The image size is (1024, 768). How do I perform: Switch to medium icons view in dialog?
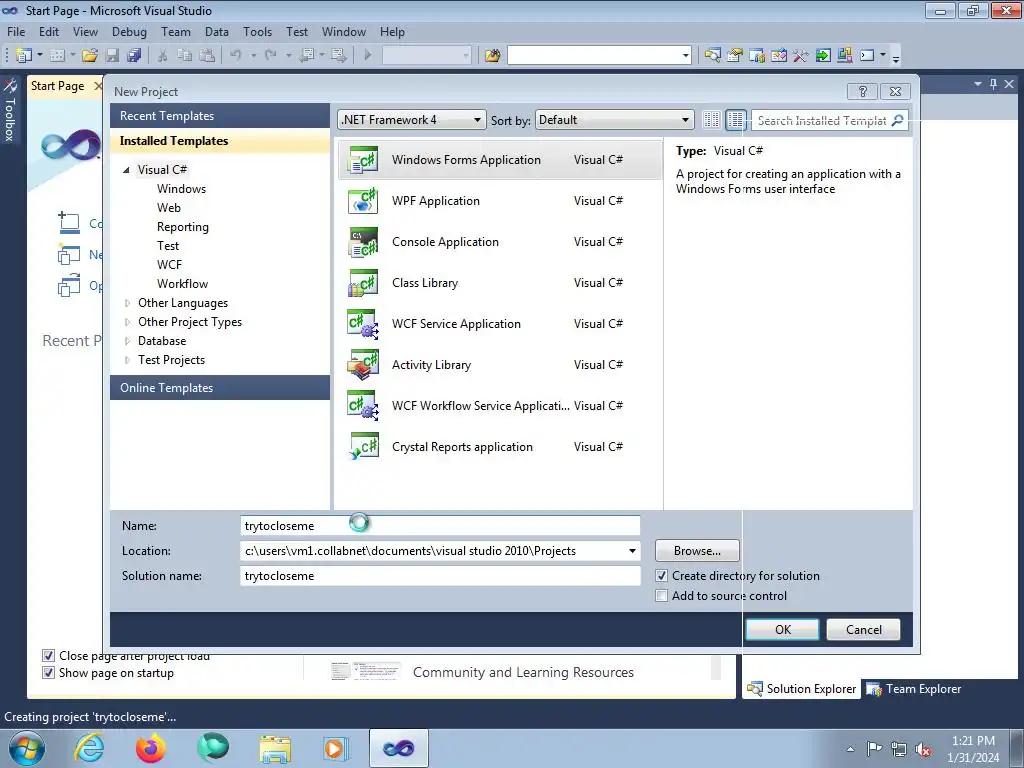pos(735,120)
